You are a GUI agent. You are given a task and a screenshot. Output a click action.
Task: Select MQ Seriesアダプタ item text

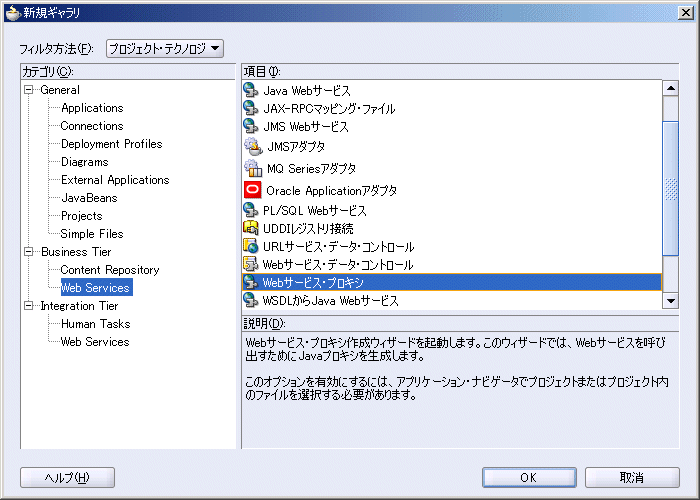(x=311, y=168)
